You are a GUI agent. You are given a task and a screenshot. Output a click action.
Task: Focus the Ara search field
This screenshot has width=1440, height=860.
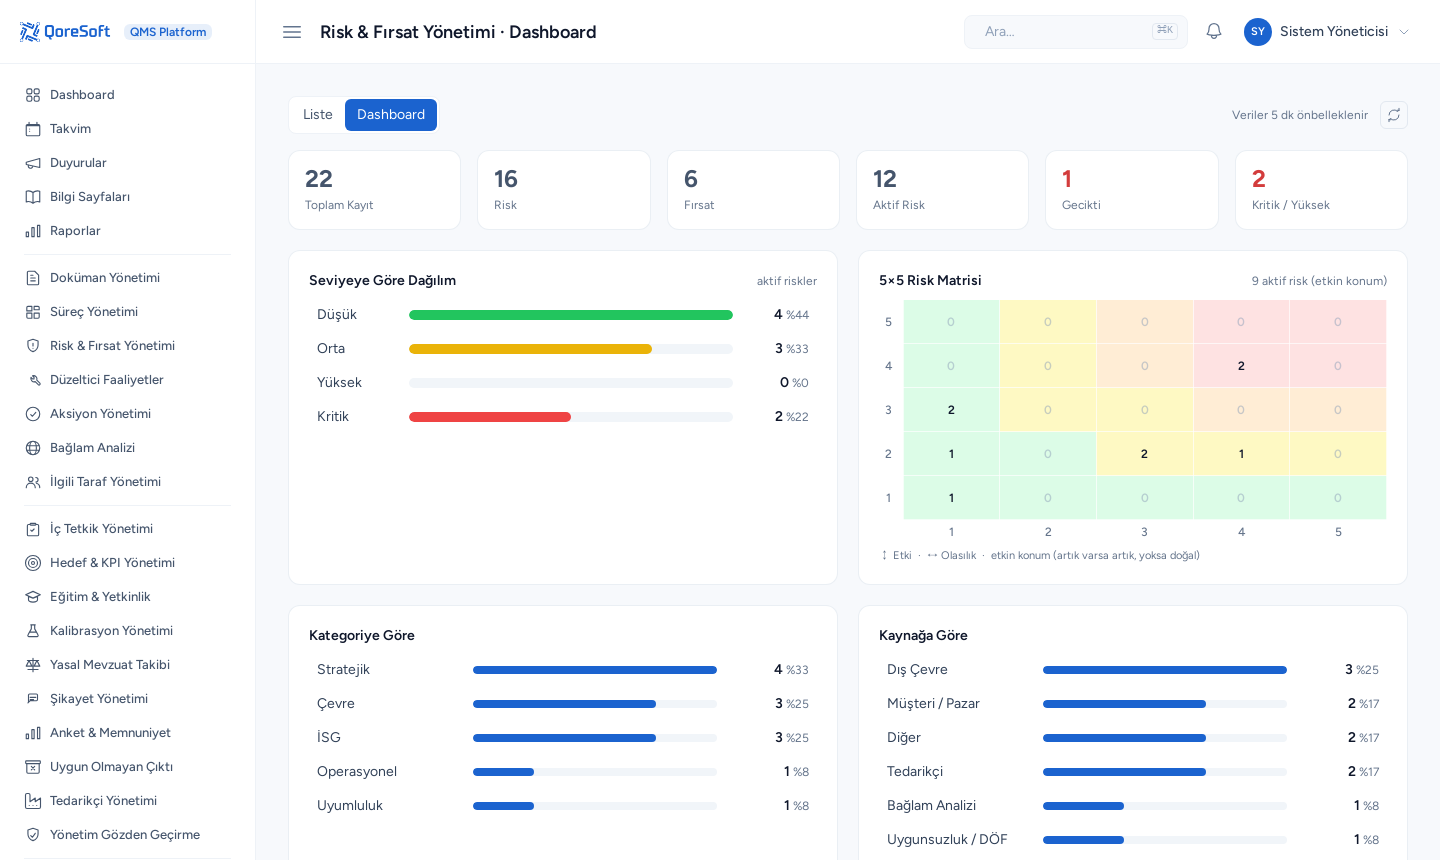(1076, 32)
